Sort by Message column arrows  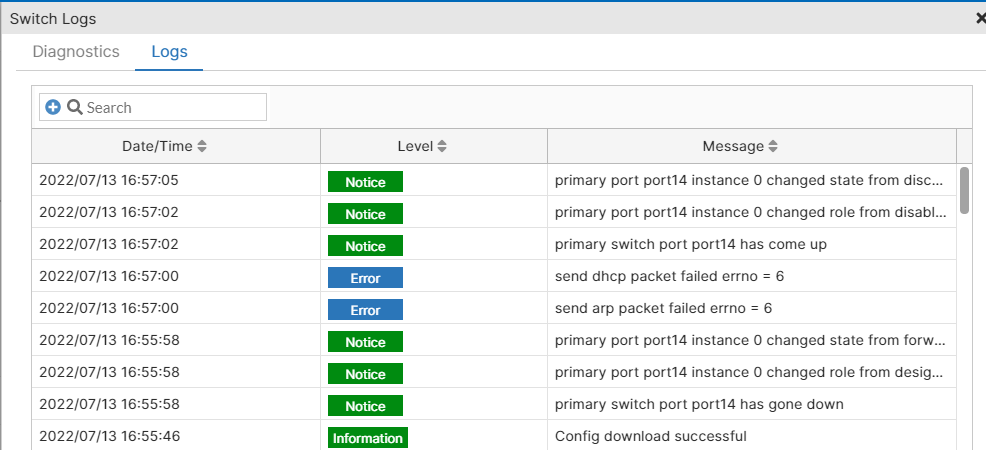(x=773, y=146)
